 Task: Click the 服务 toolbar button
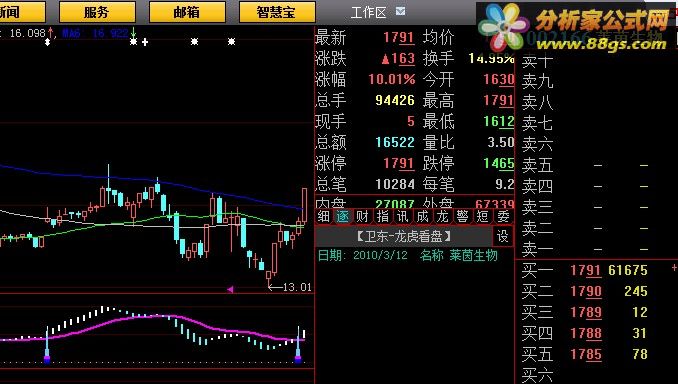pyautogui.click(x=97, y=12)
